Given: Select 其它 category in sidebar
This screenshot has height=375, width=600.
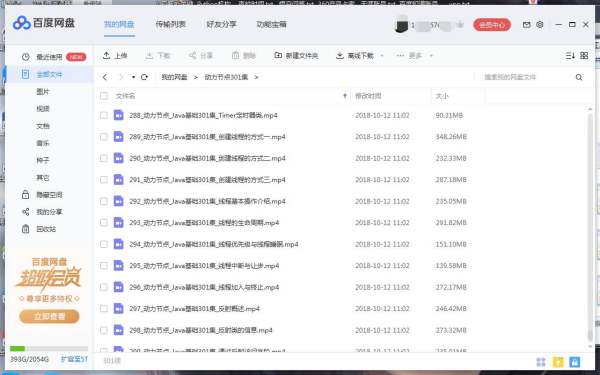Looking at the screenshot, I should 43,178.
